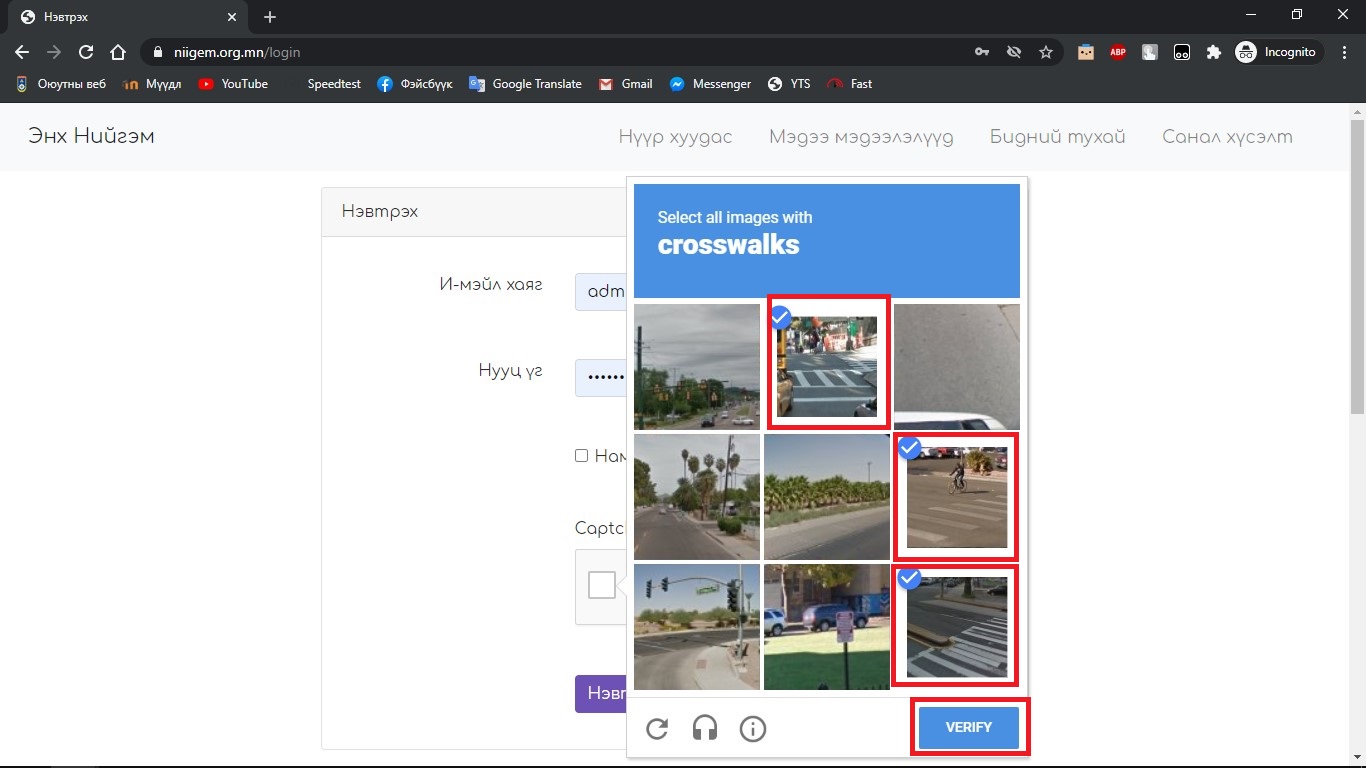Screen dimensions: 1366x768
Task: Click the reCAPTCHA reload challenge icon
Action: coord(657,729)
